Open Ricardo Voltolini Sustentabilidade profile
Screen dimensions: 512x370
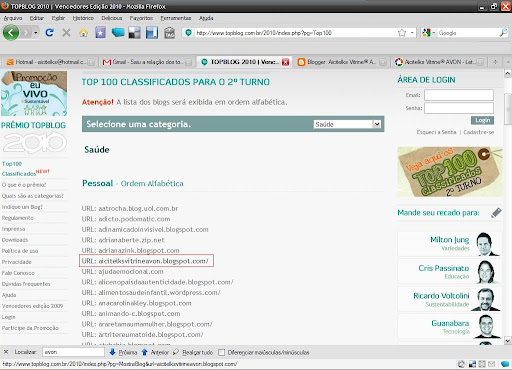pos(449,299)
